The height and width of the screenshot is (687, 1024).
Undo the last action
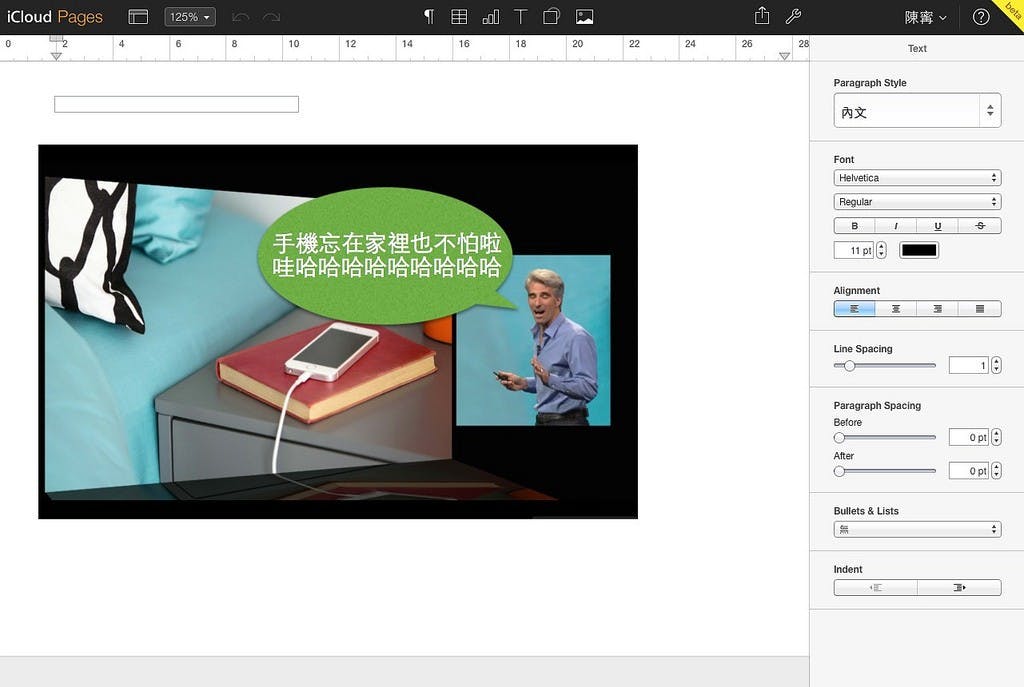click(240, 17)
